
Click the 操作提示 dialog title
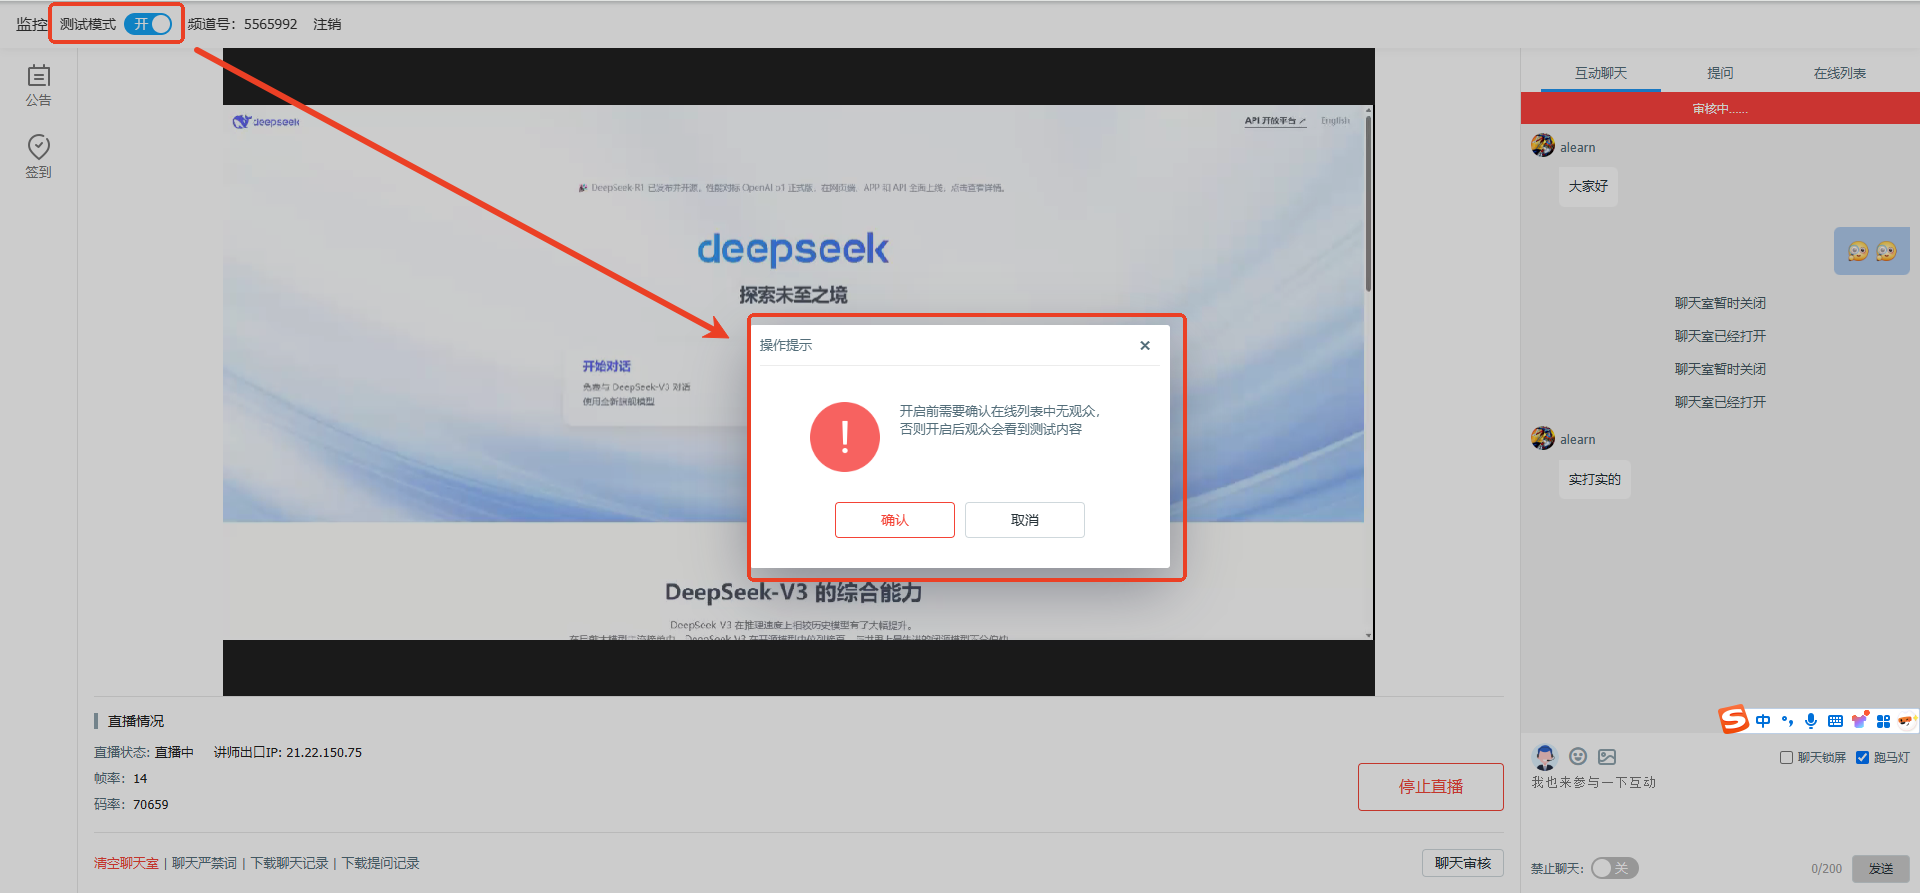click(786, 345)
